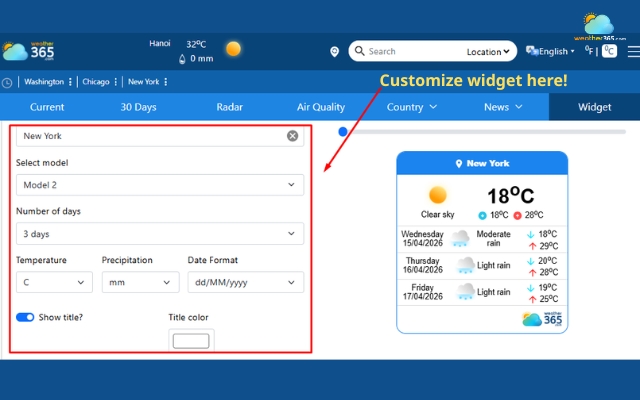
Task: Open the New York recent location link
Action: pyautogui.click(x=143, y=82)
